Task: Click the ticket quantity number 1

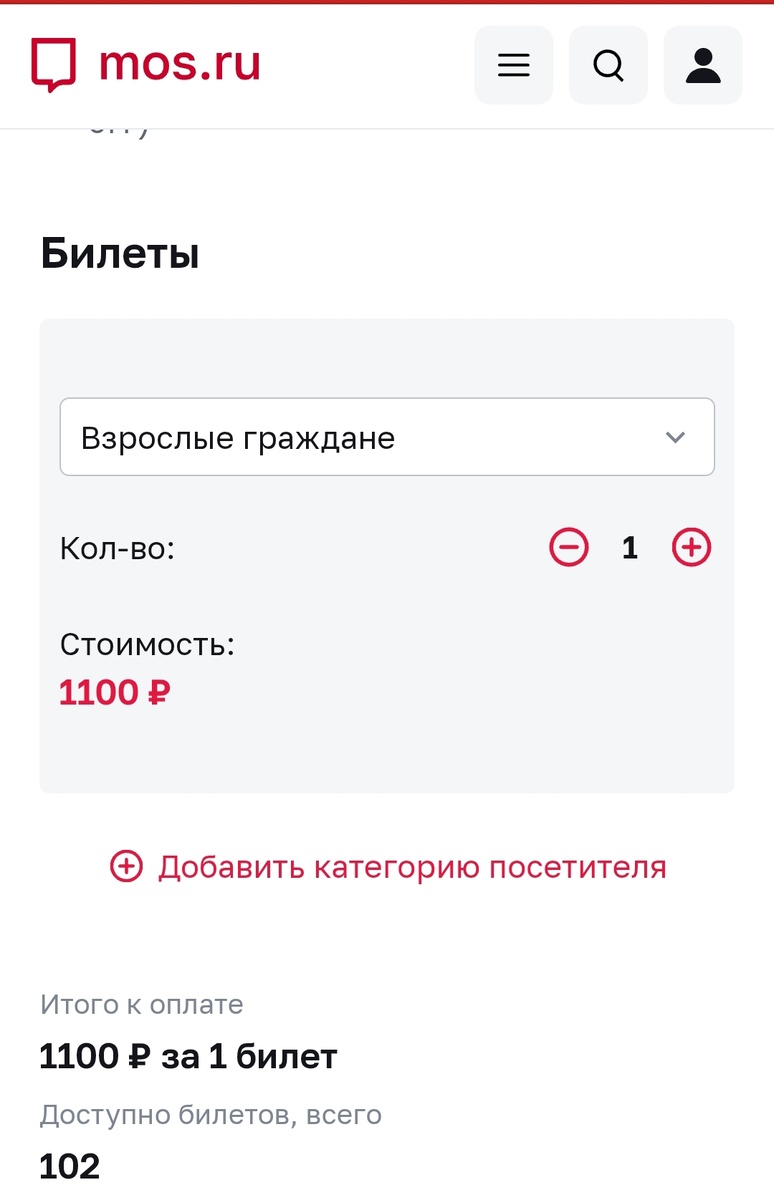Action: coord(629,547)
